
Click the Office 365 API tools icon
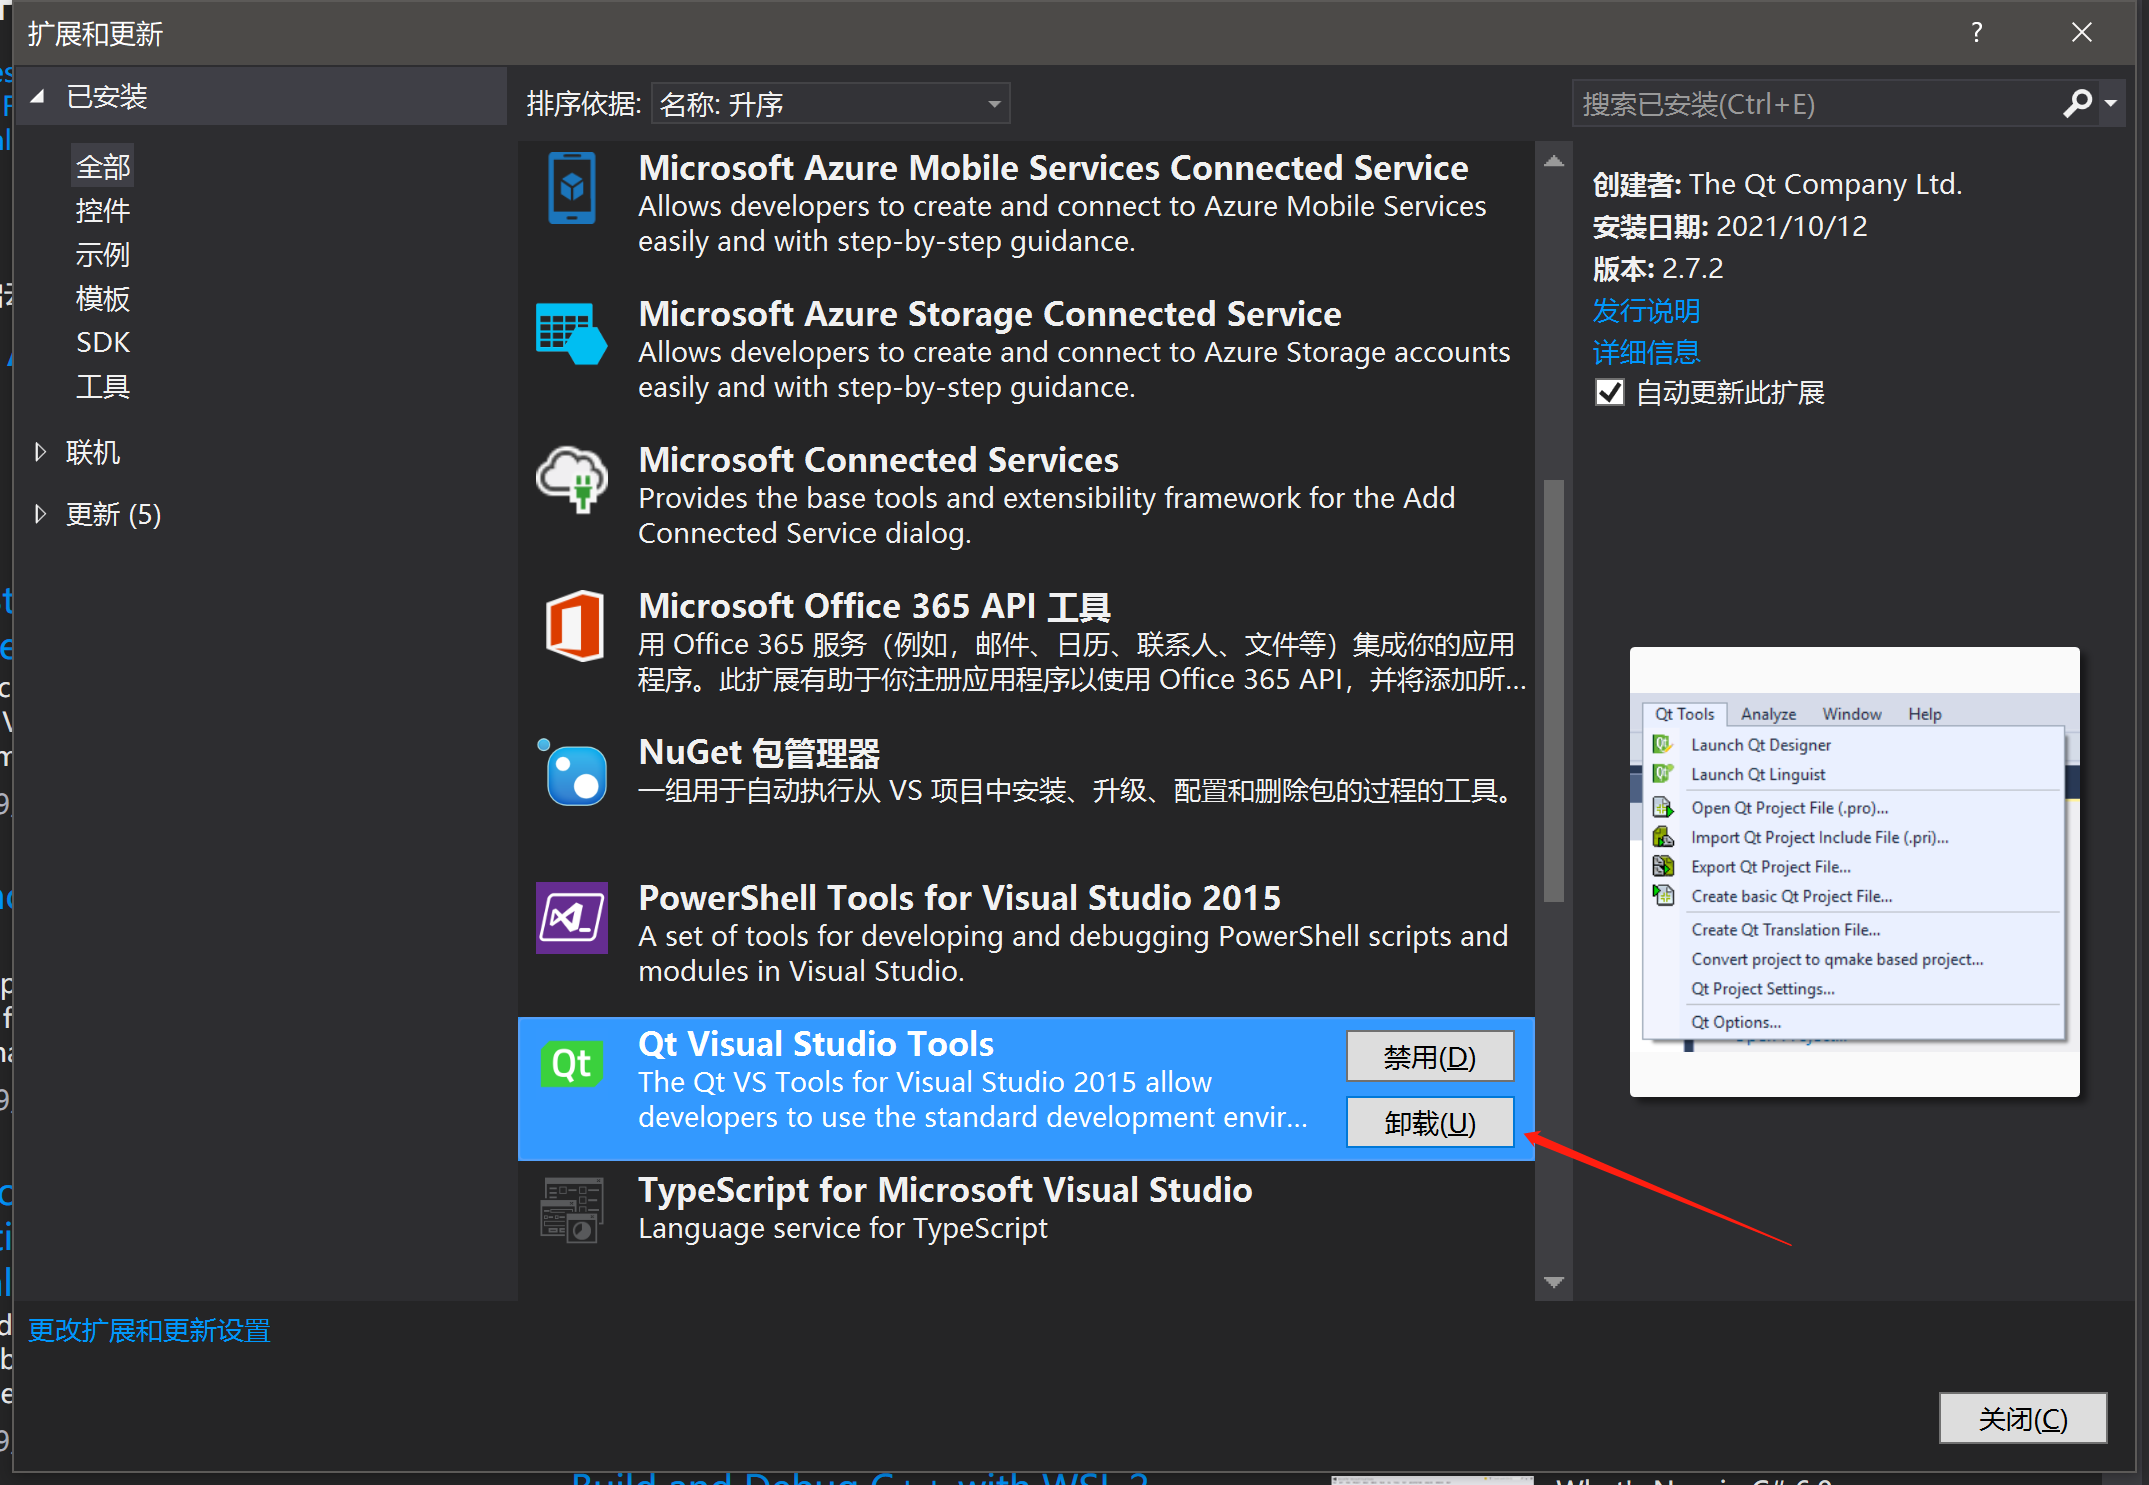(574, 626)
